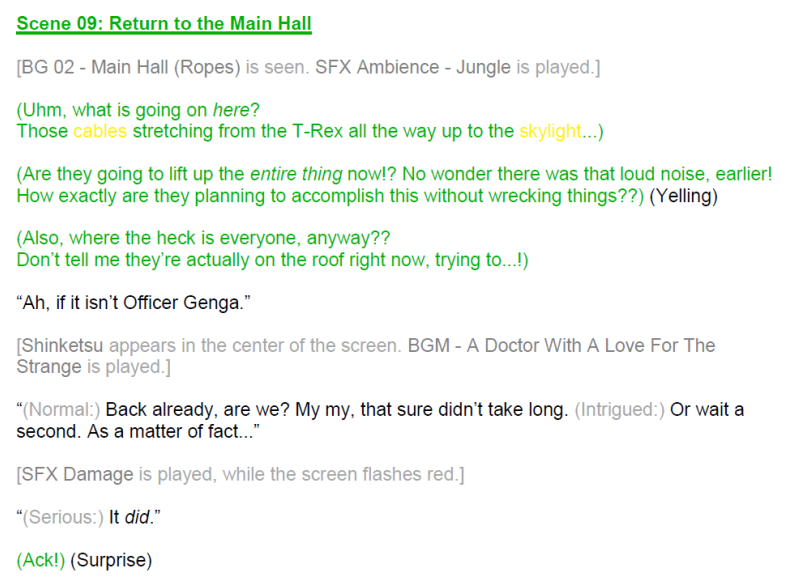Click "SFX Ambience - Jungle" text
Screen dimensions: 788x586
pyautogui.click(x=413, y=67)
